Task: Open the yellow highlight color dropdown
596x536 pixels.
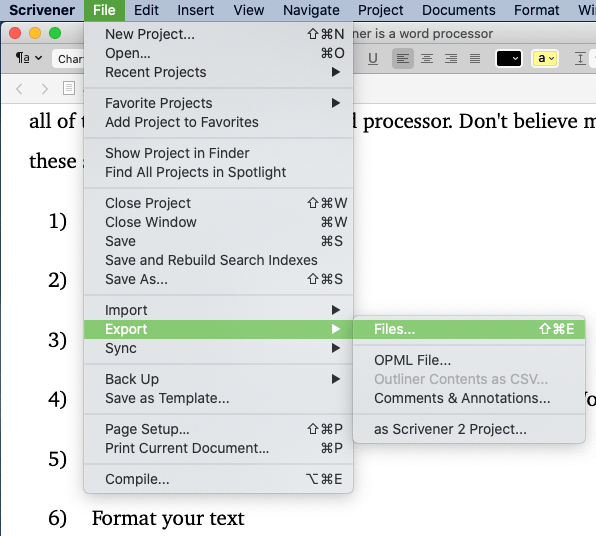Action: 545,59
